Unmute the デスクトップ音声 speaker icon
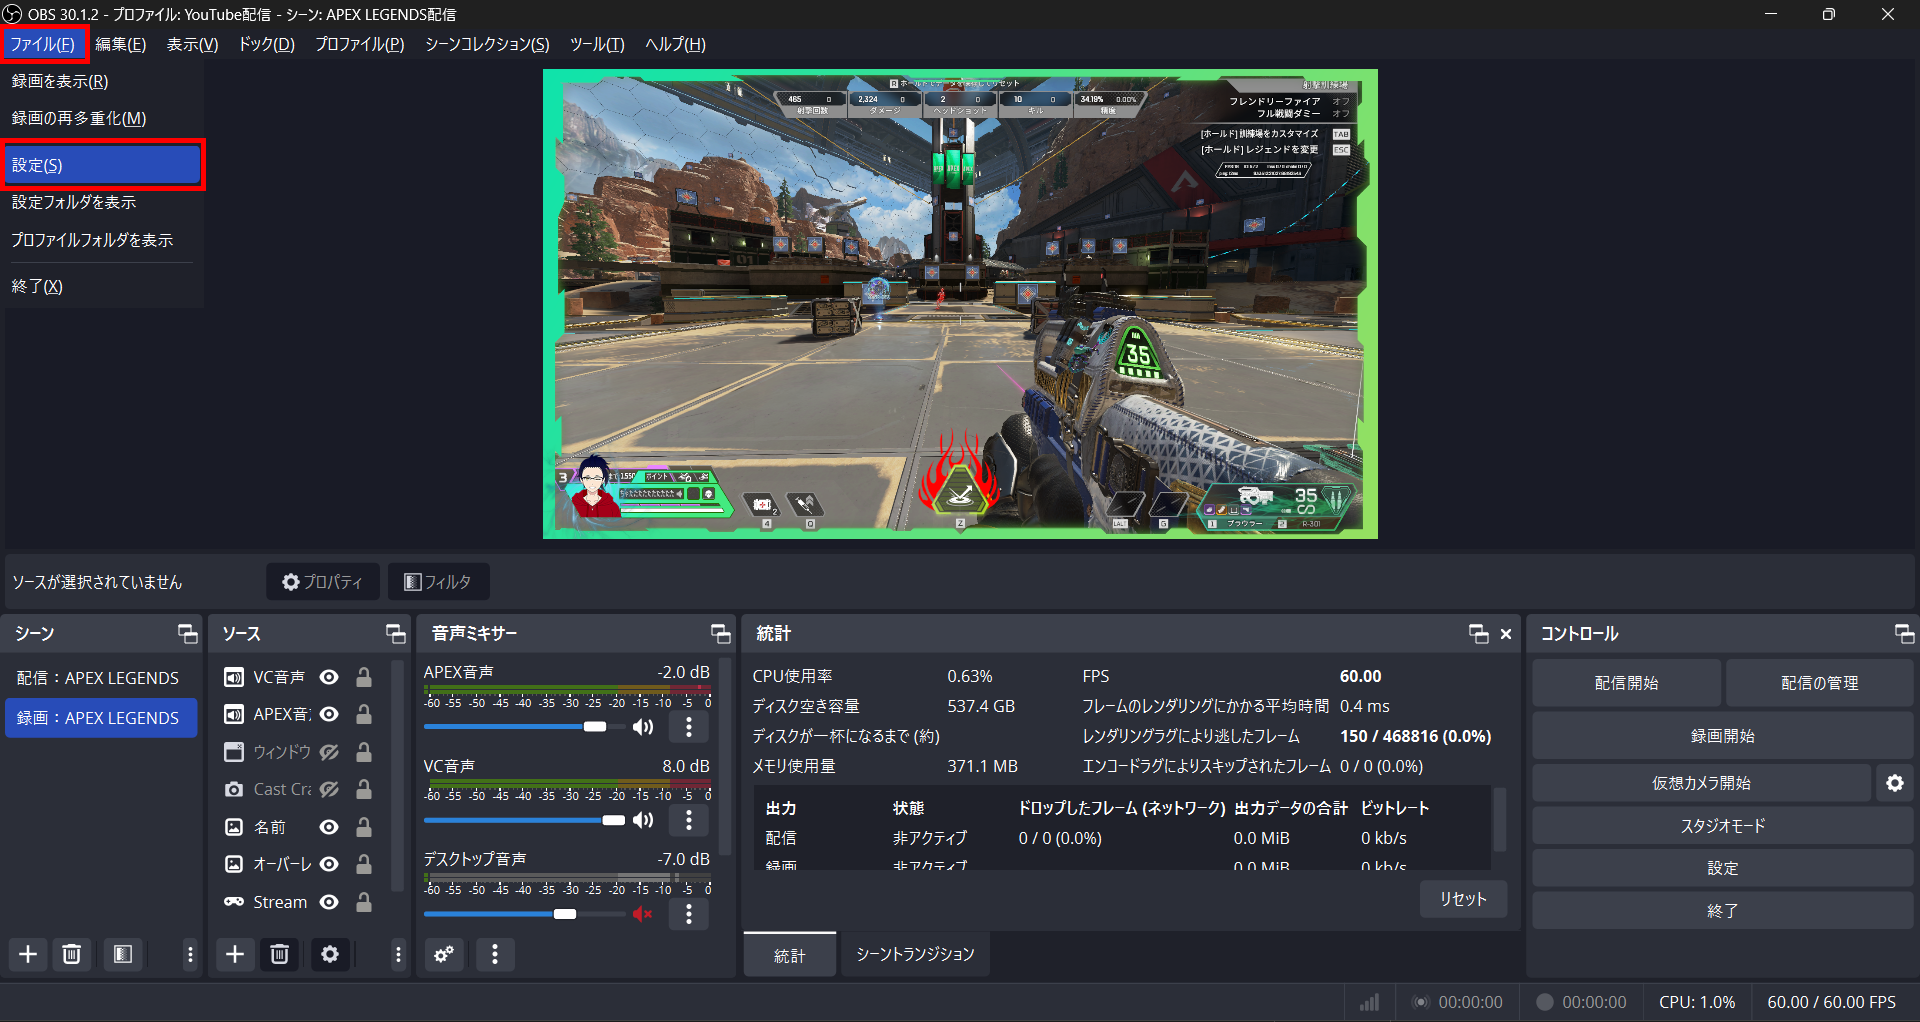 pyautogui.click(x=643, y=914)
